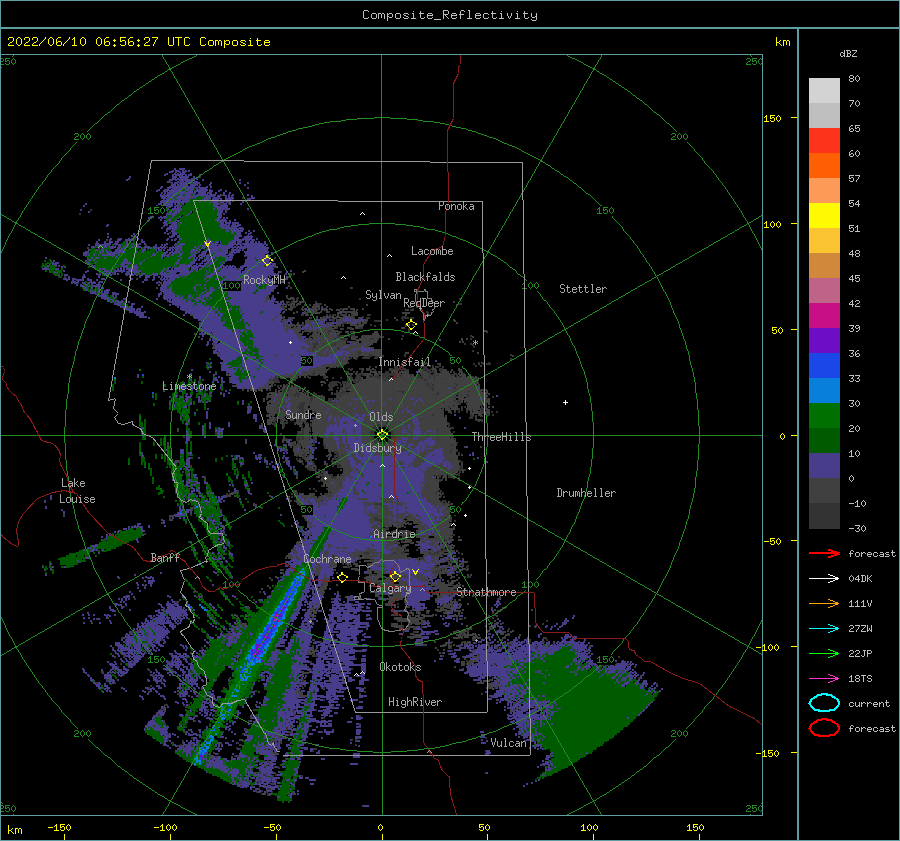Click the Calgary city label
Viewport: 900px width, 841px height.
click(x=390, y=588)
